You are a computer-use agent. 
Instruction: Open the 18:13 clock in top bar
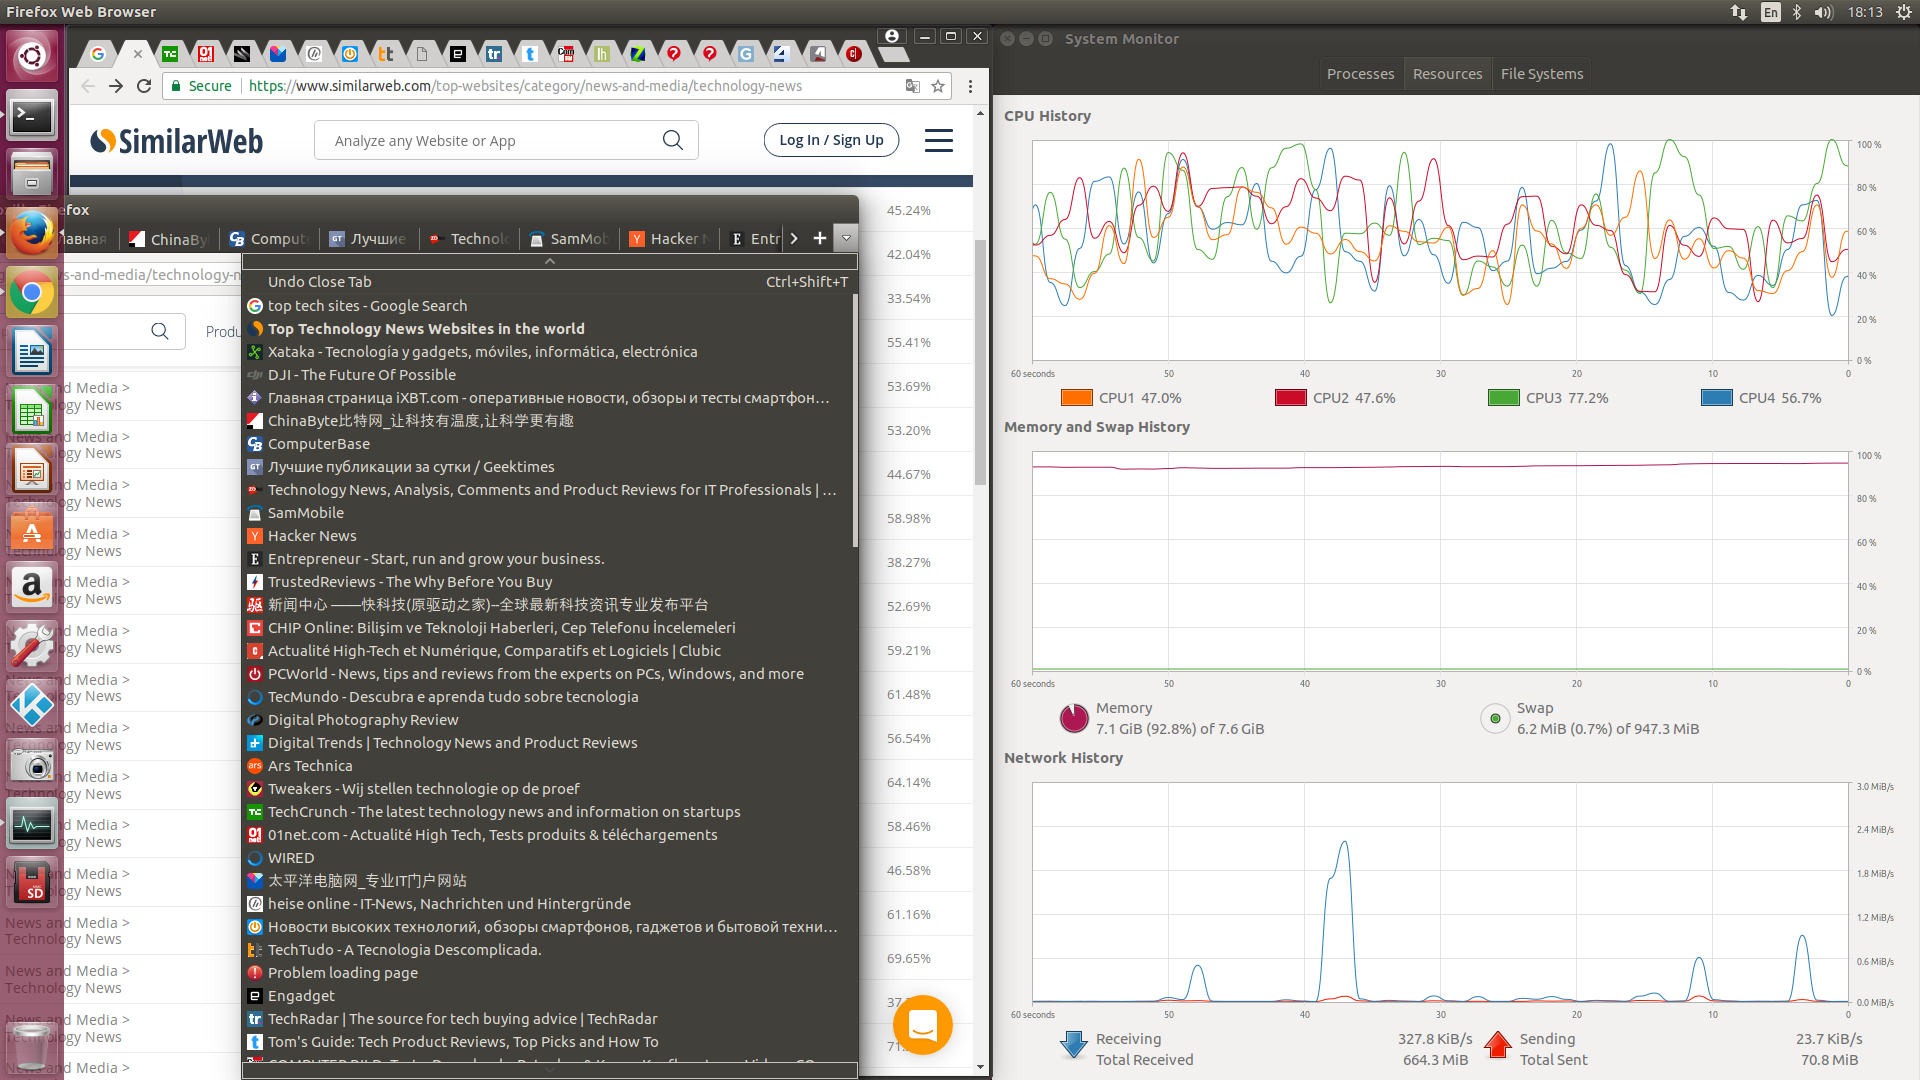click(x=1865, y=12)
